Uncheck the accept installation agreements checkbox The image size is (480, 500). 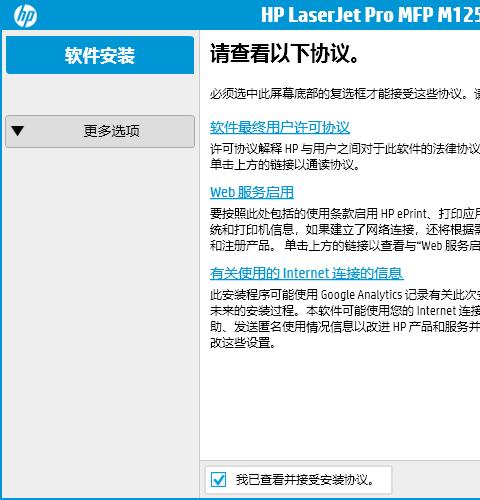click(x=218, y=480)
